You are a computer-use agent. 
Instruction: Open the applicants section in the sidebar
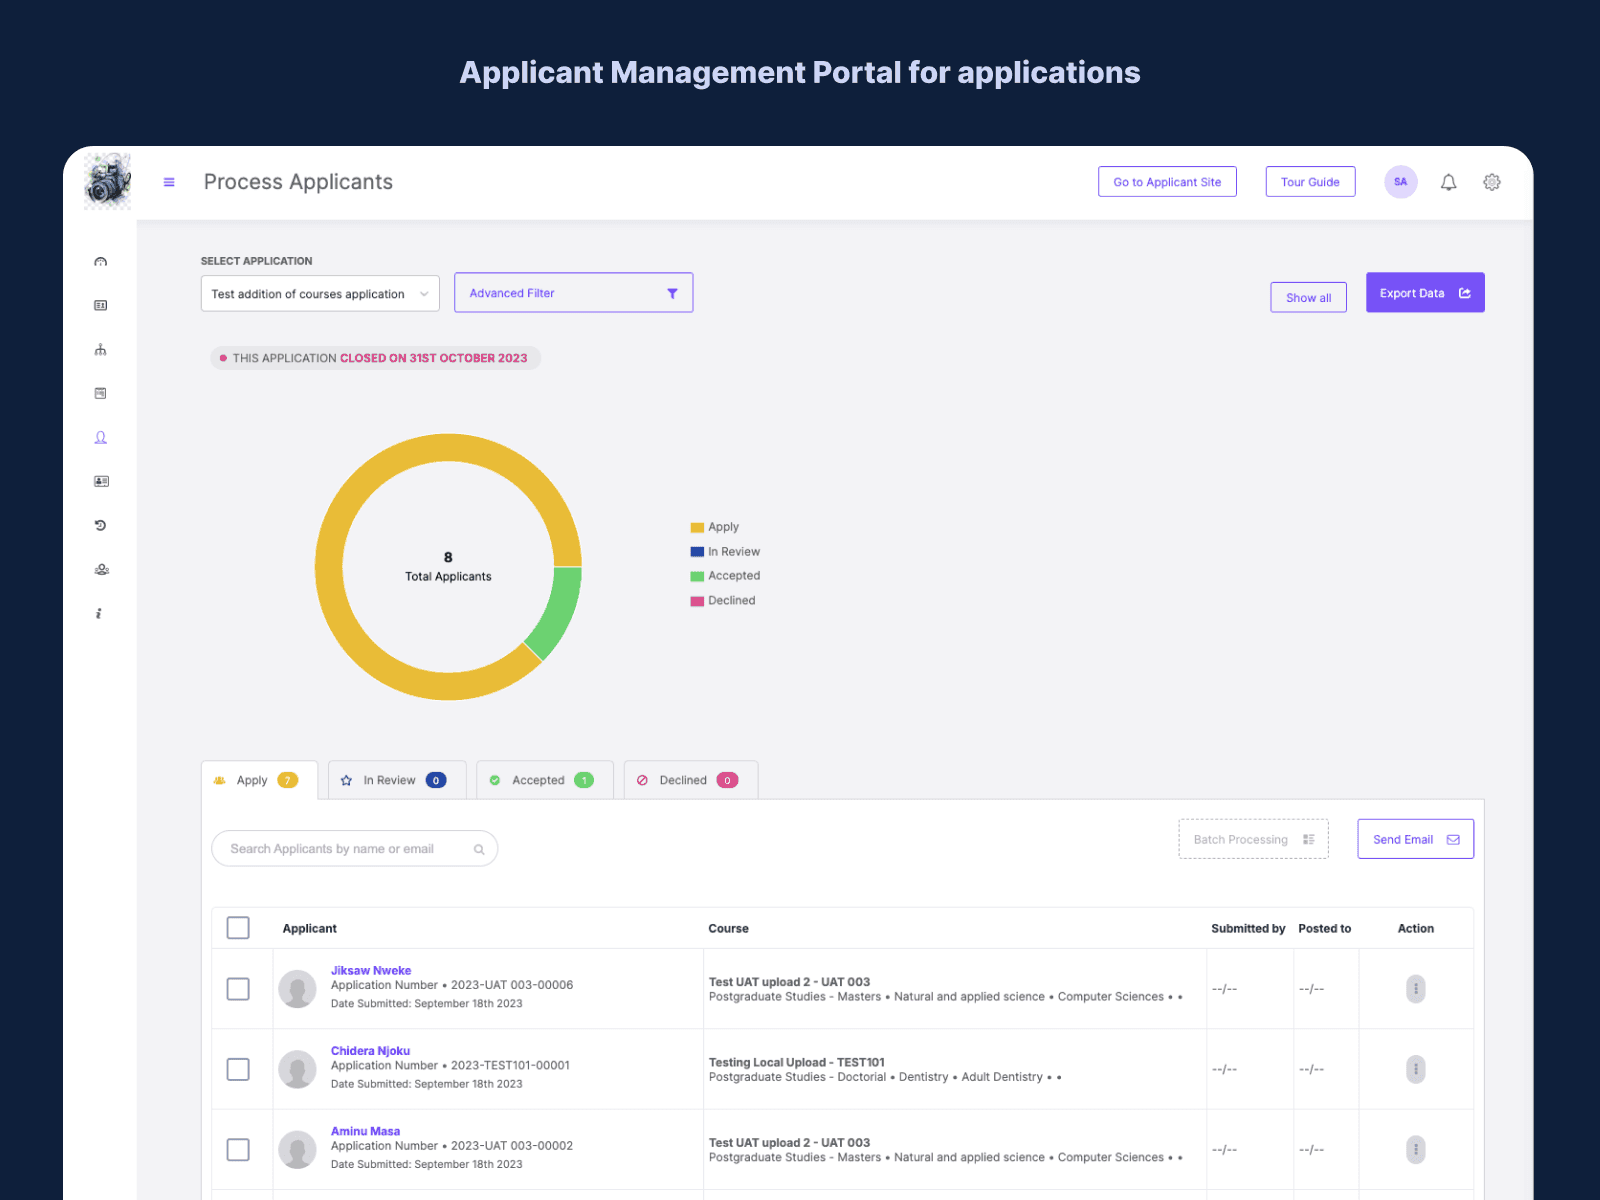tap(100, 437)
